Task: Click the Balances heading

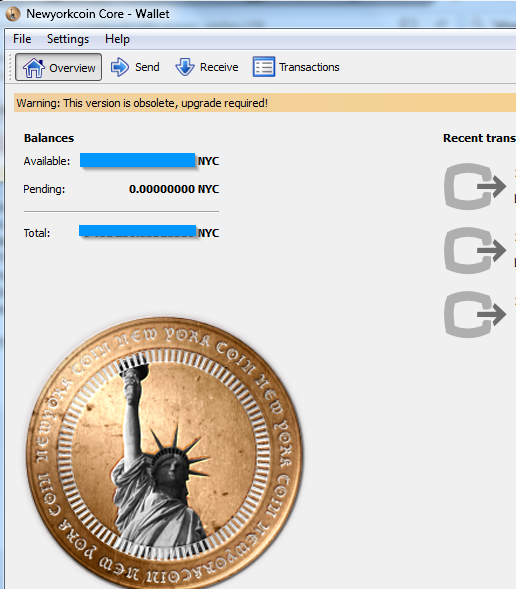Action: [x=49, y=138]
